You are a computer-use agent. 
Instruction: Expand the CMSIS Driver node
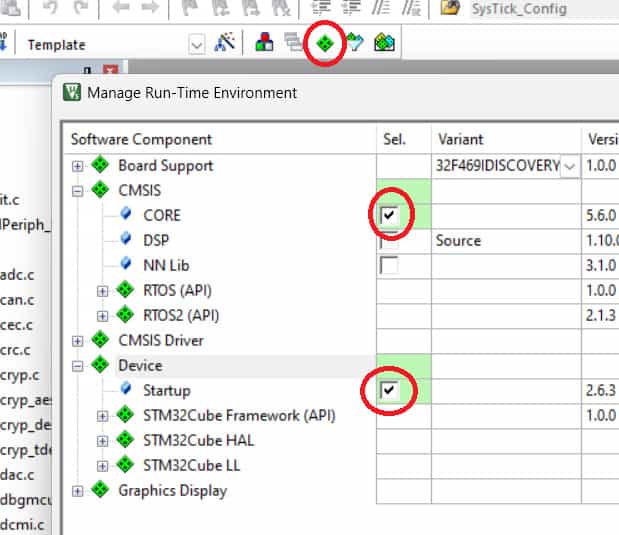pos(78,341)
